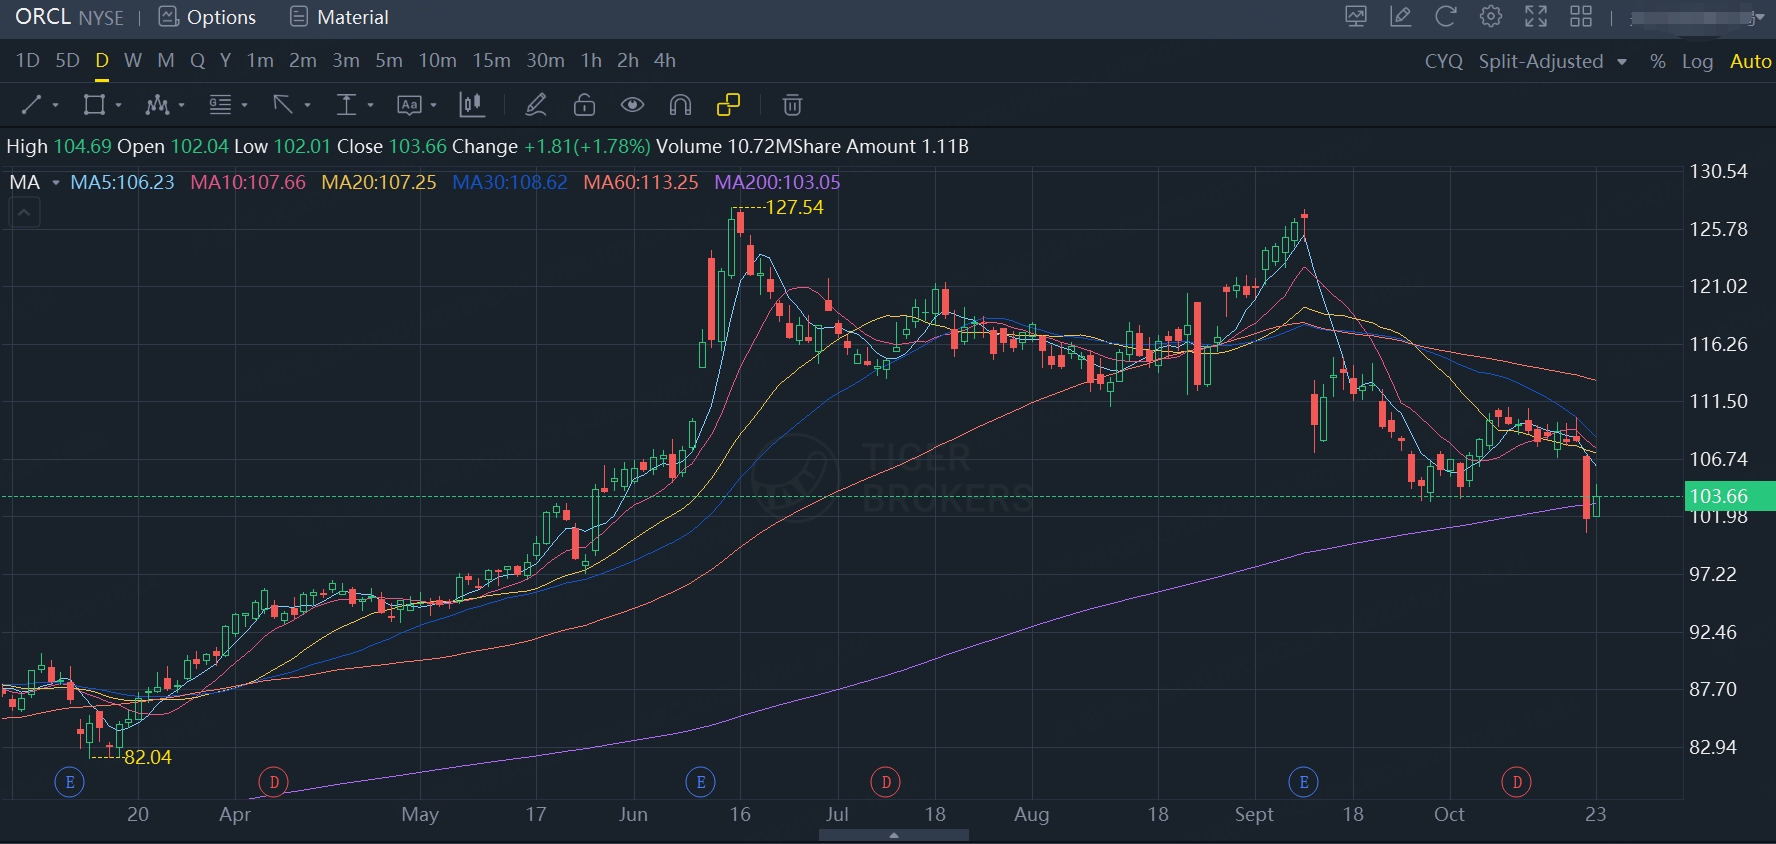The width and height of the screenshot is (1776, 844).
Task: Expand Fibonacci tool options arrow
Action: point(244,105)
